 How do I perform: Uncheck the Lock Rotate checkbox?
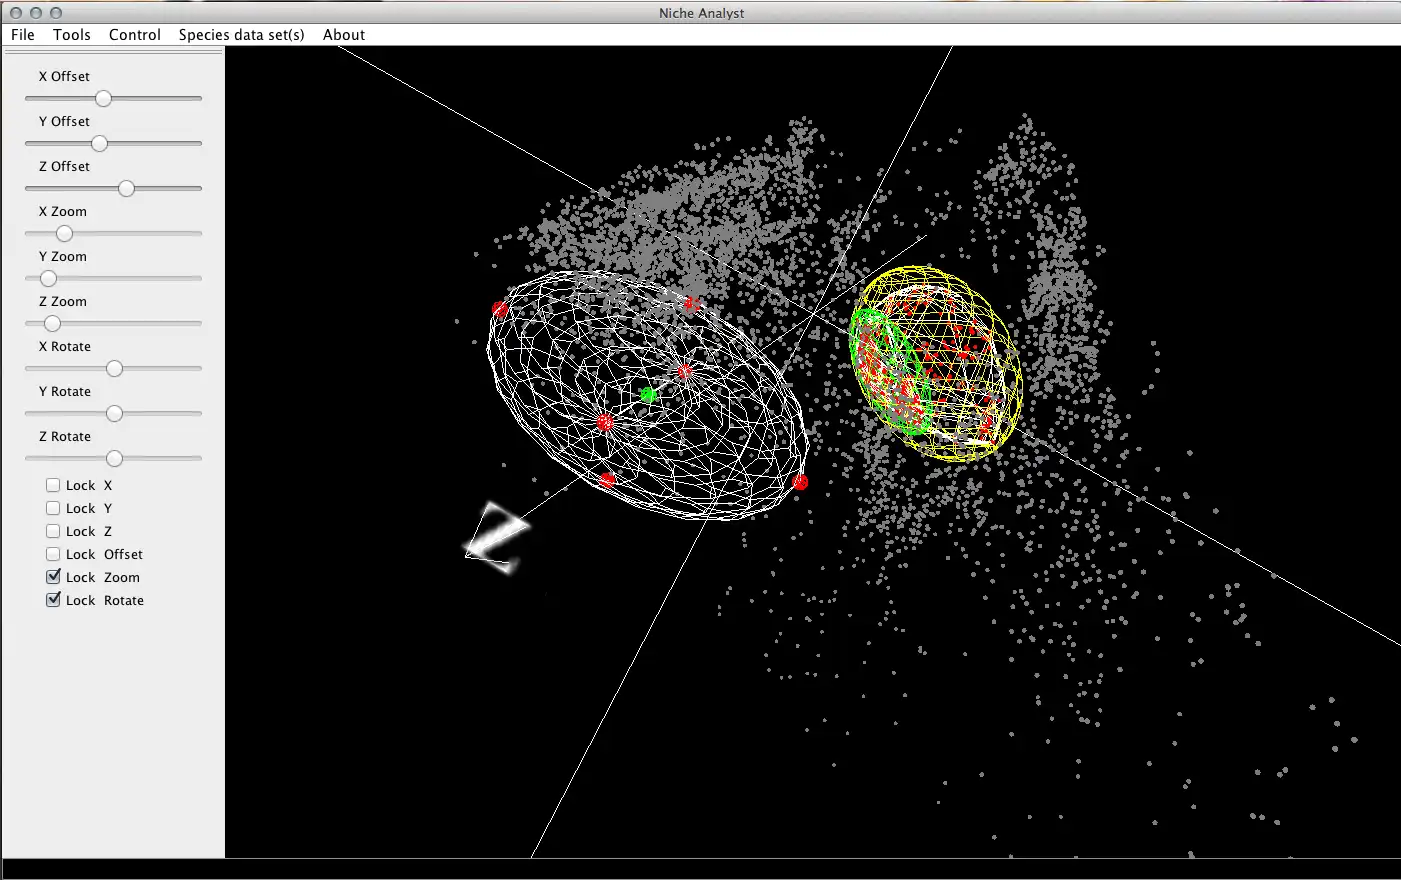tap(53, 600)
